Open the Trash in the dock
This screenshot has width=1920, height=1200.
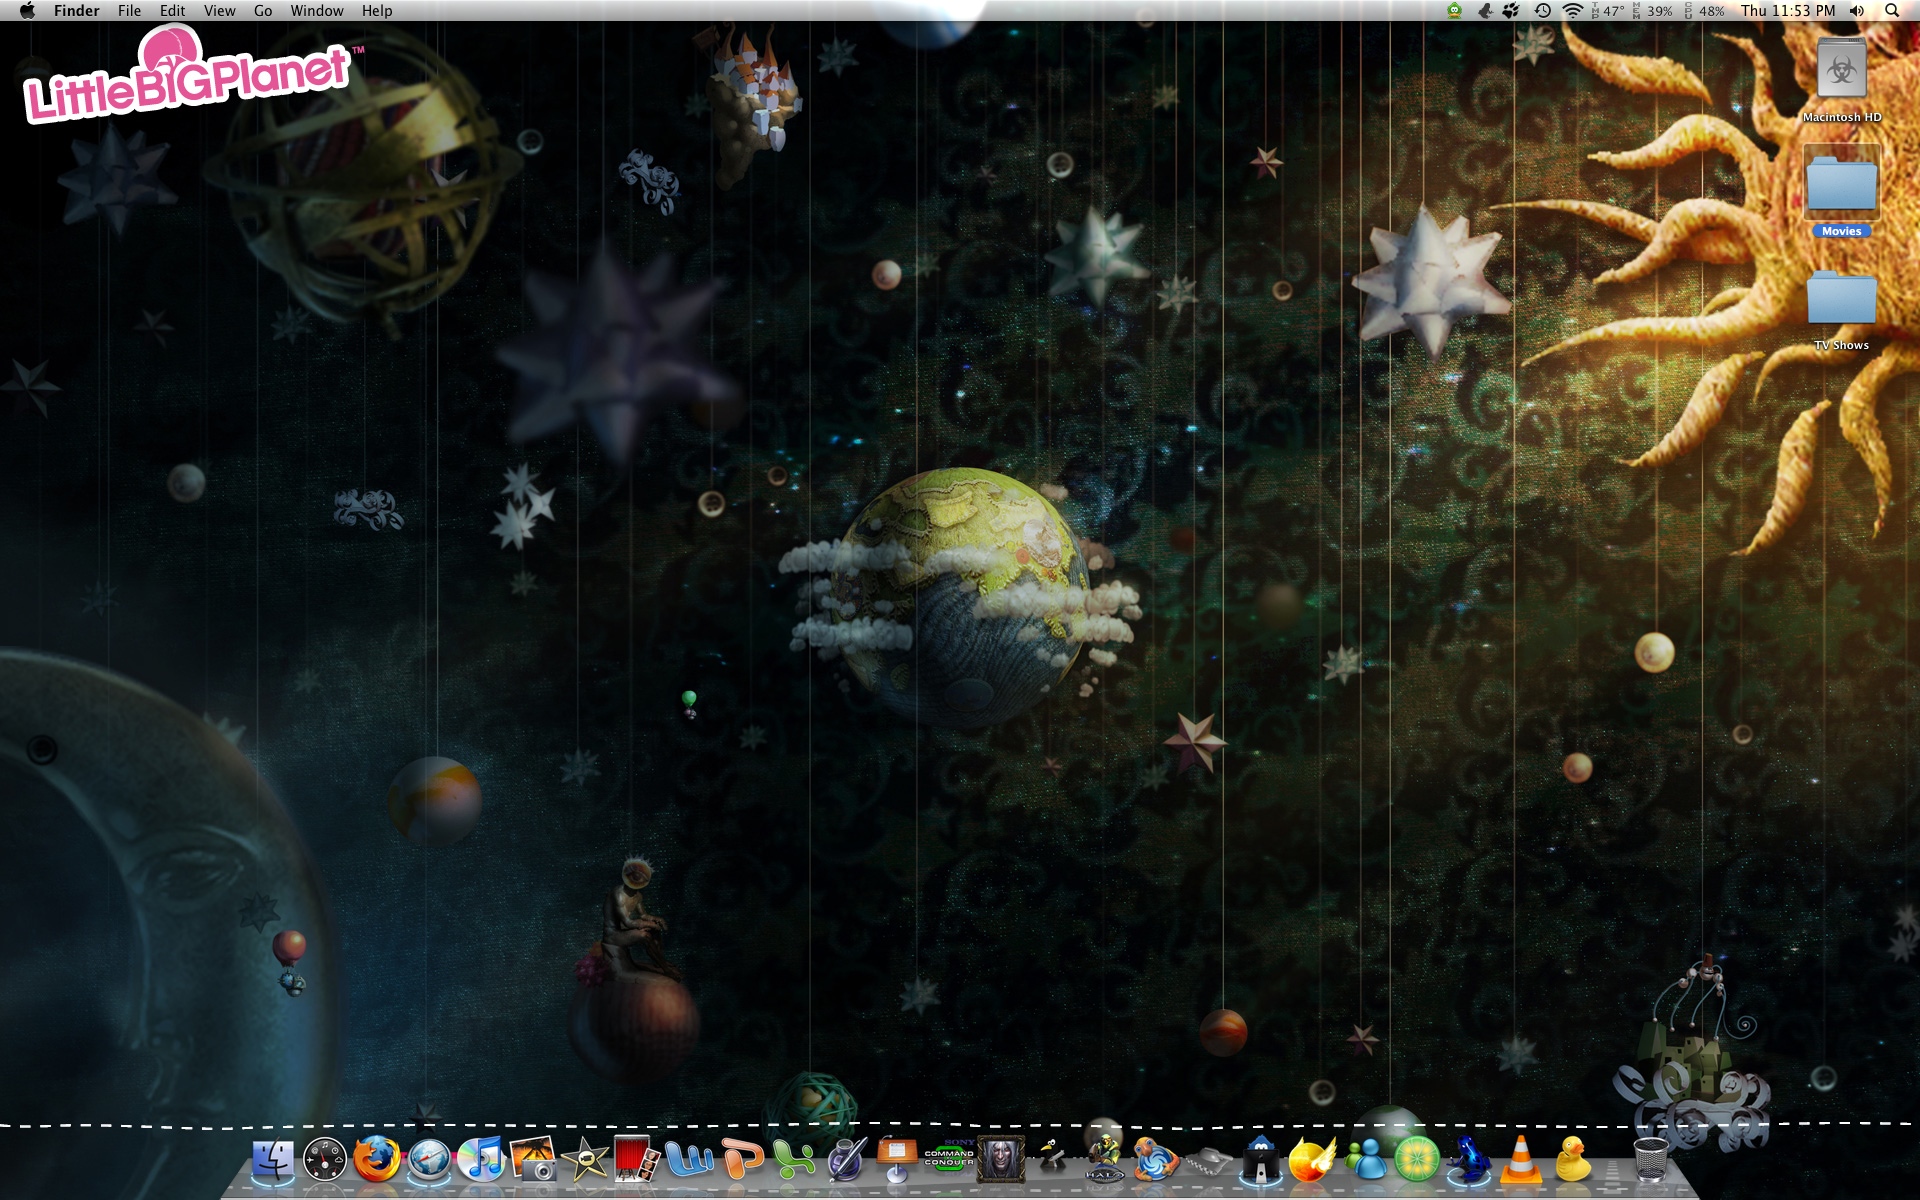pos(1650,1160)
